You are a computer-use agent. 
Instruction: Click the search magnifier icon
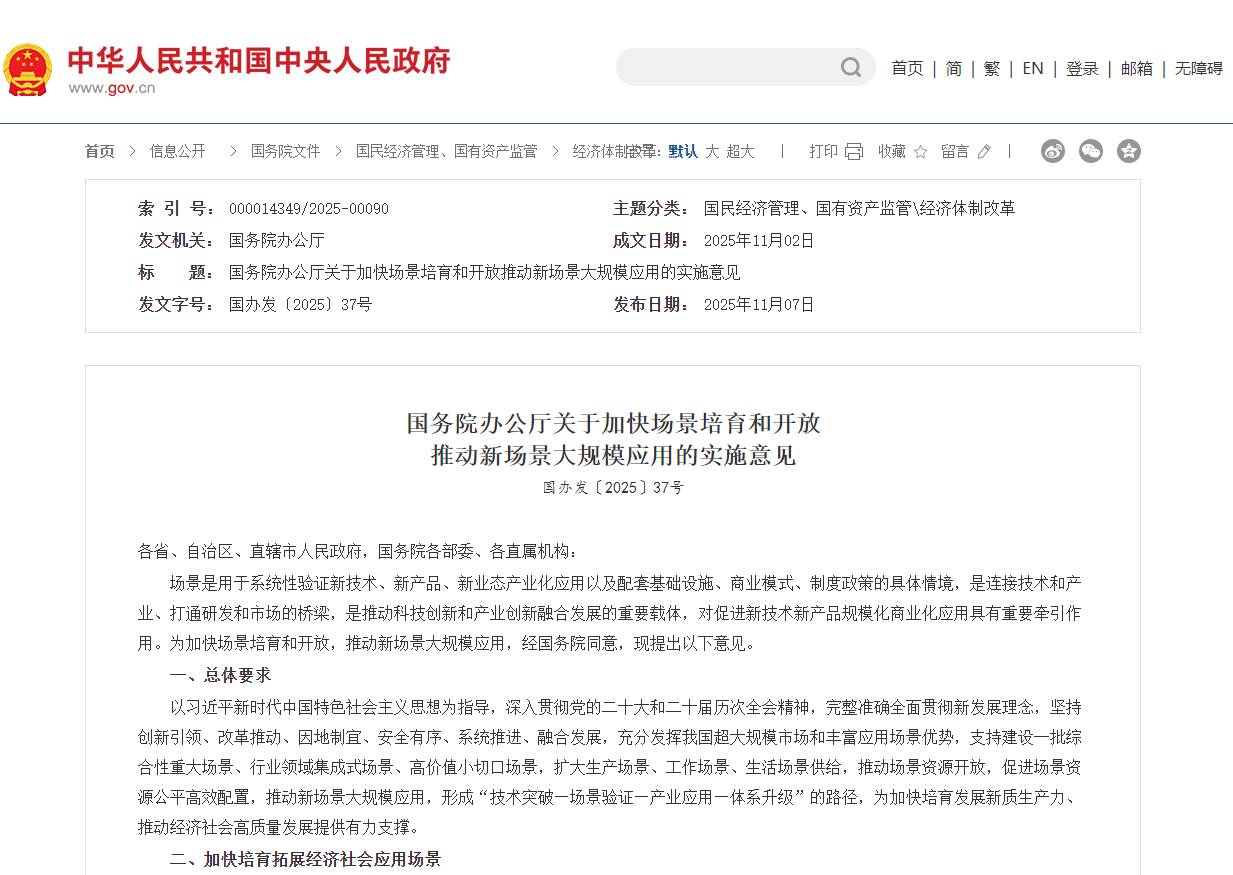pos(851,67)
